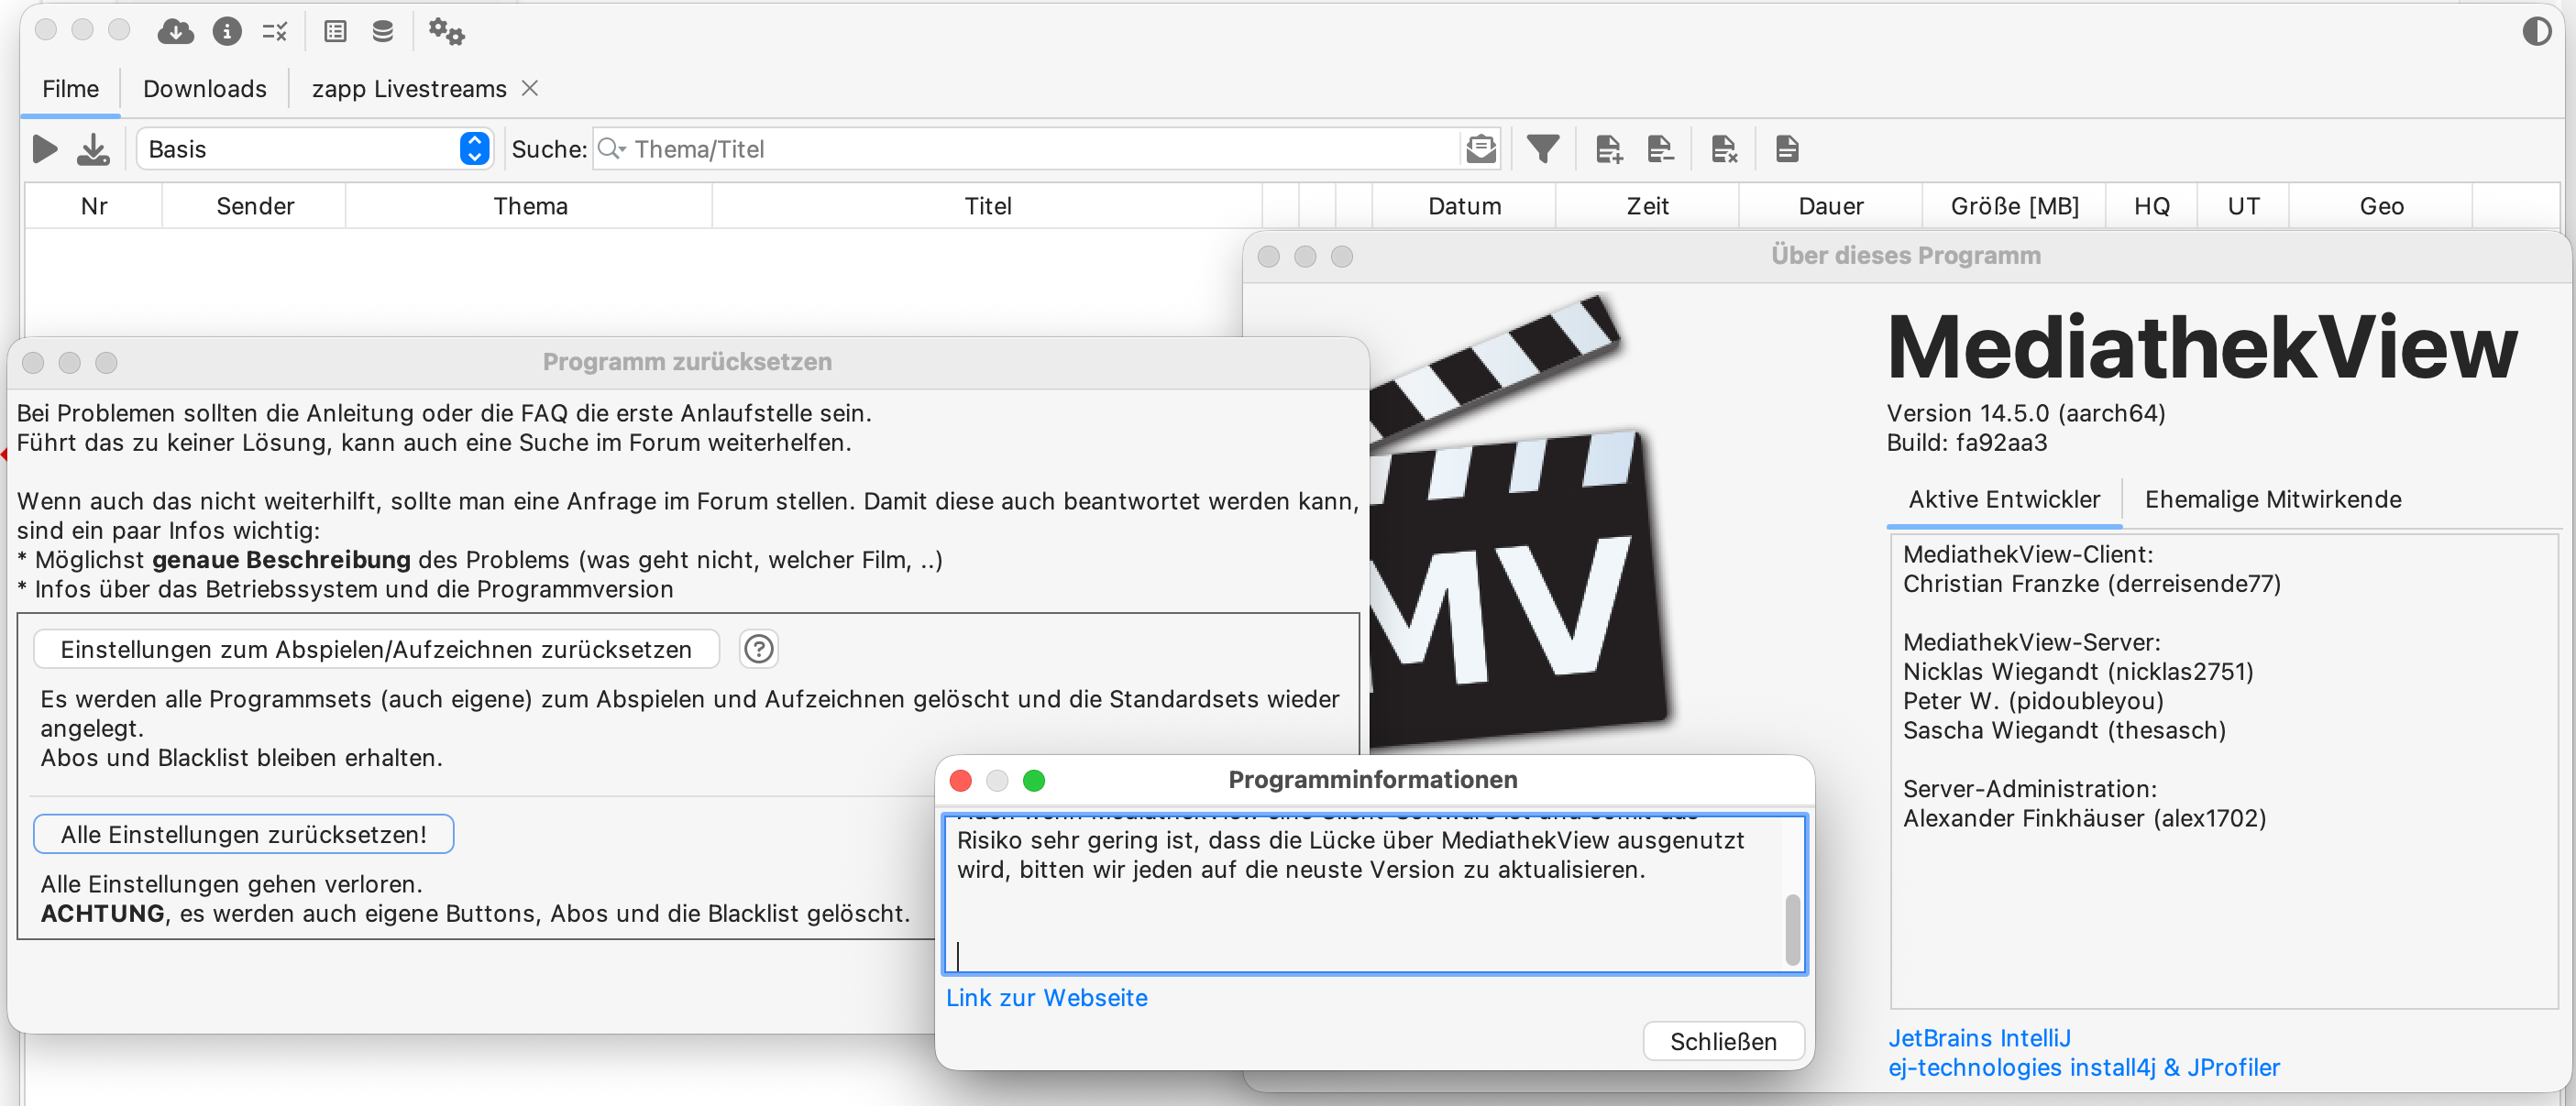Select the Ehemalige Mitwirkende tab
Screen dimensions: 2576x1106
click(2273, 499)
